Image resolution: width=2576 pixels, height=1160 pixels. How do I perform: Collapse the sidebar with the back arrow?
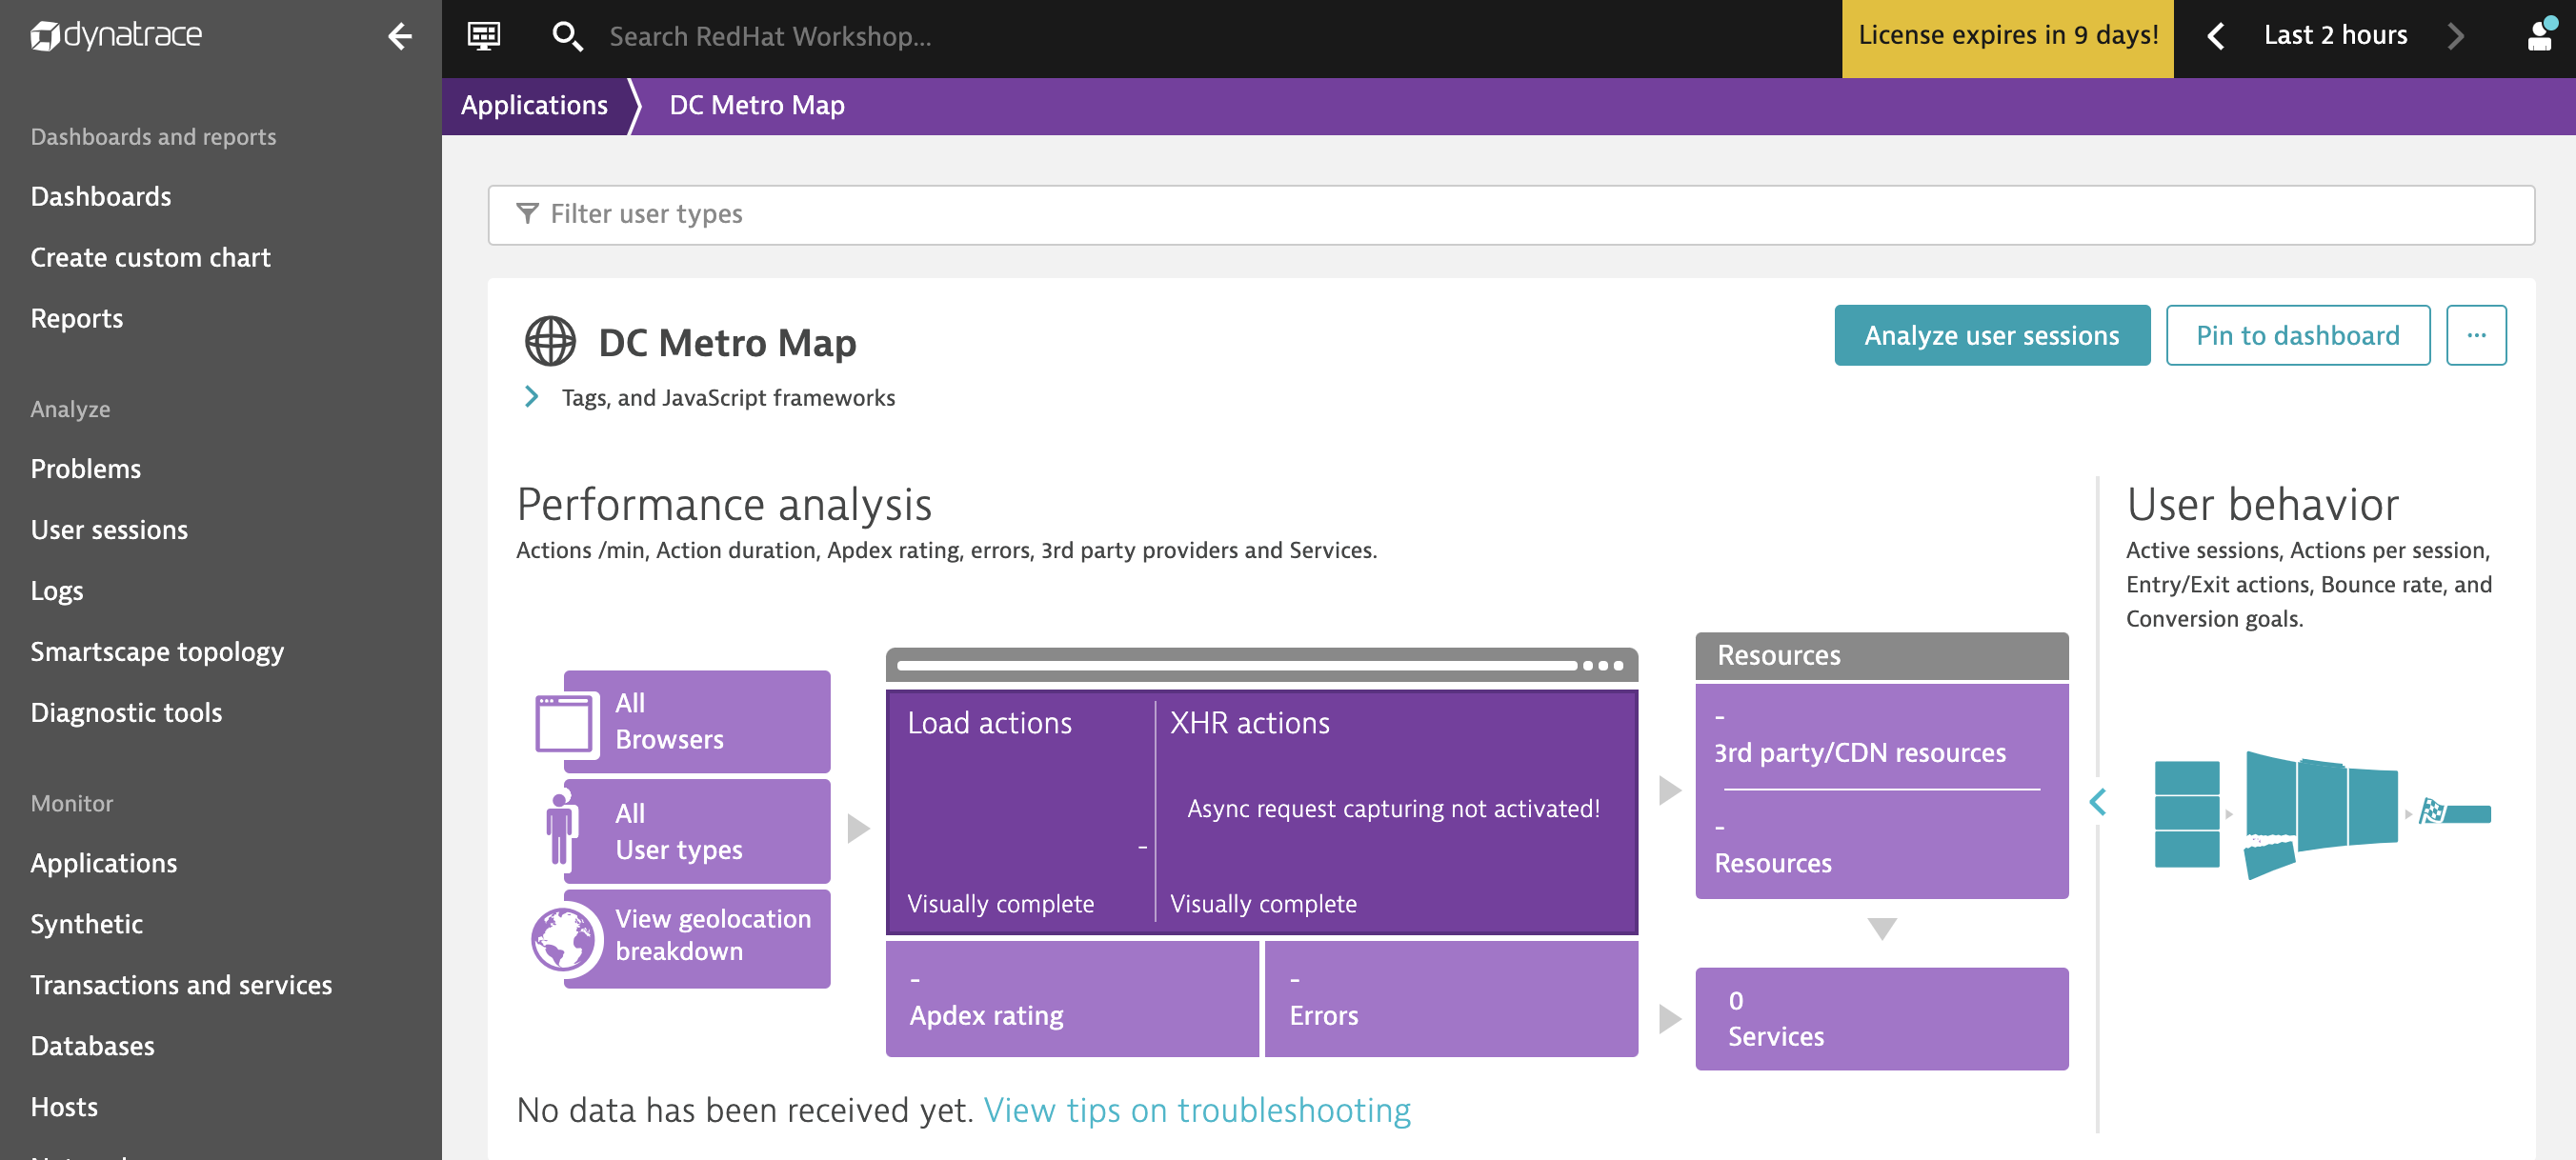pos(400,37)
